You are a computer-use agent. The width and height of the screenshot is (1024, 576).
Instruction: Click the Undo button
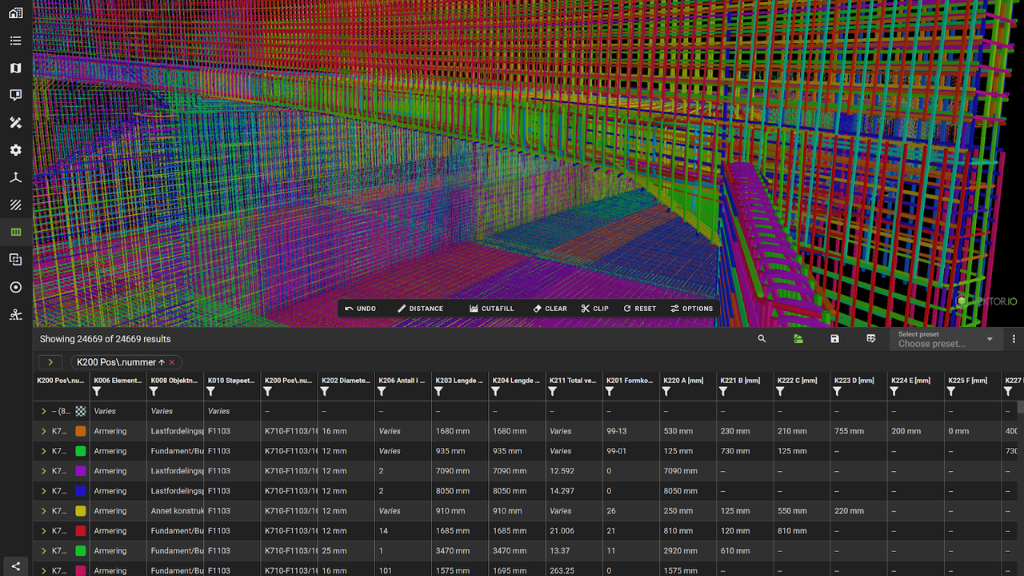pos(360,308)
